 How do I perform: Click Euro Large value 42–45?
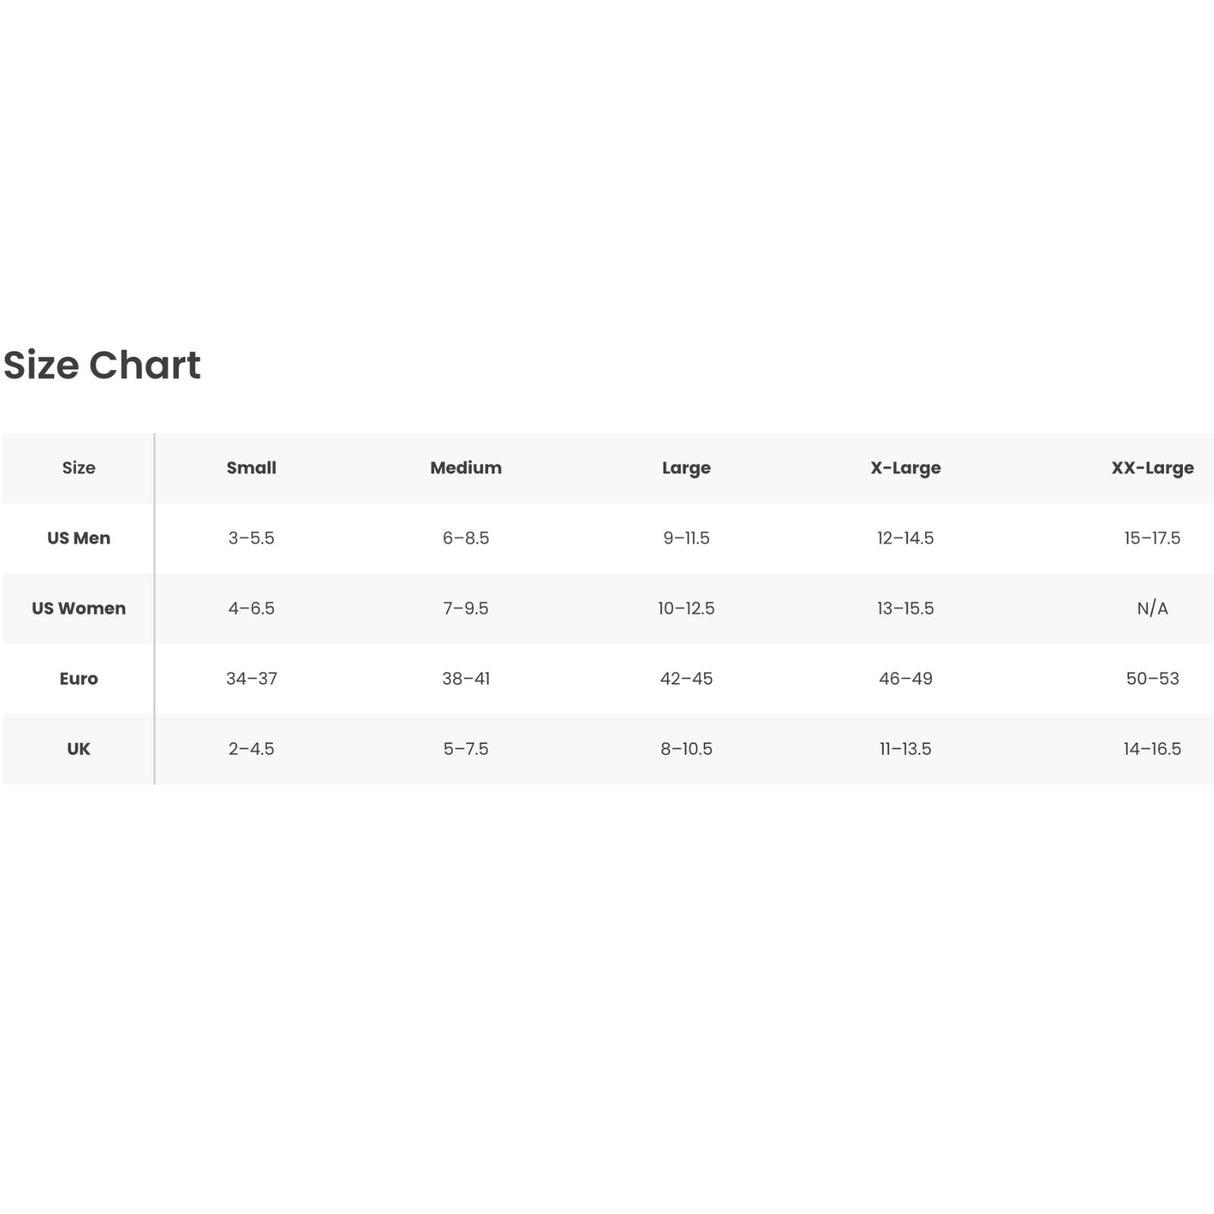(x=686, y=679)
